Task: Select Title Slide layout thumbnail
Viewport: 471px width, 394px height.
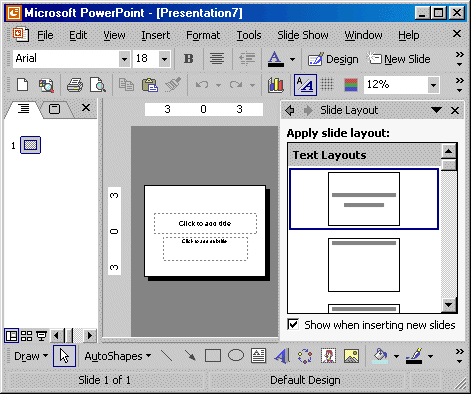Action: (x=364, y=199)
